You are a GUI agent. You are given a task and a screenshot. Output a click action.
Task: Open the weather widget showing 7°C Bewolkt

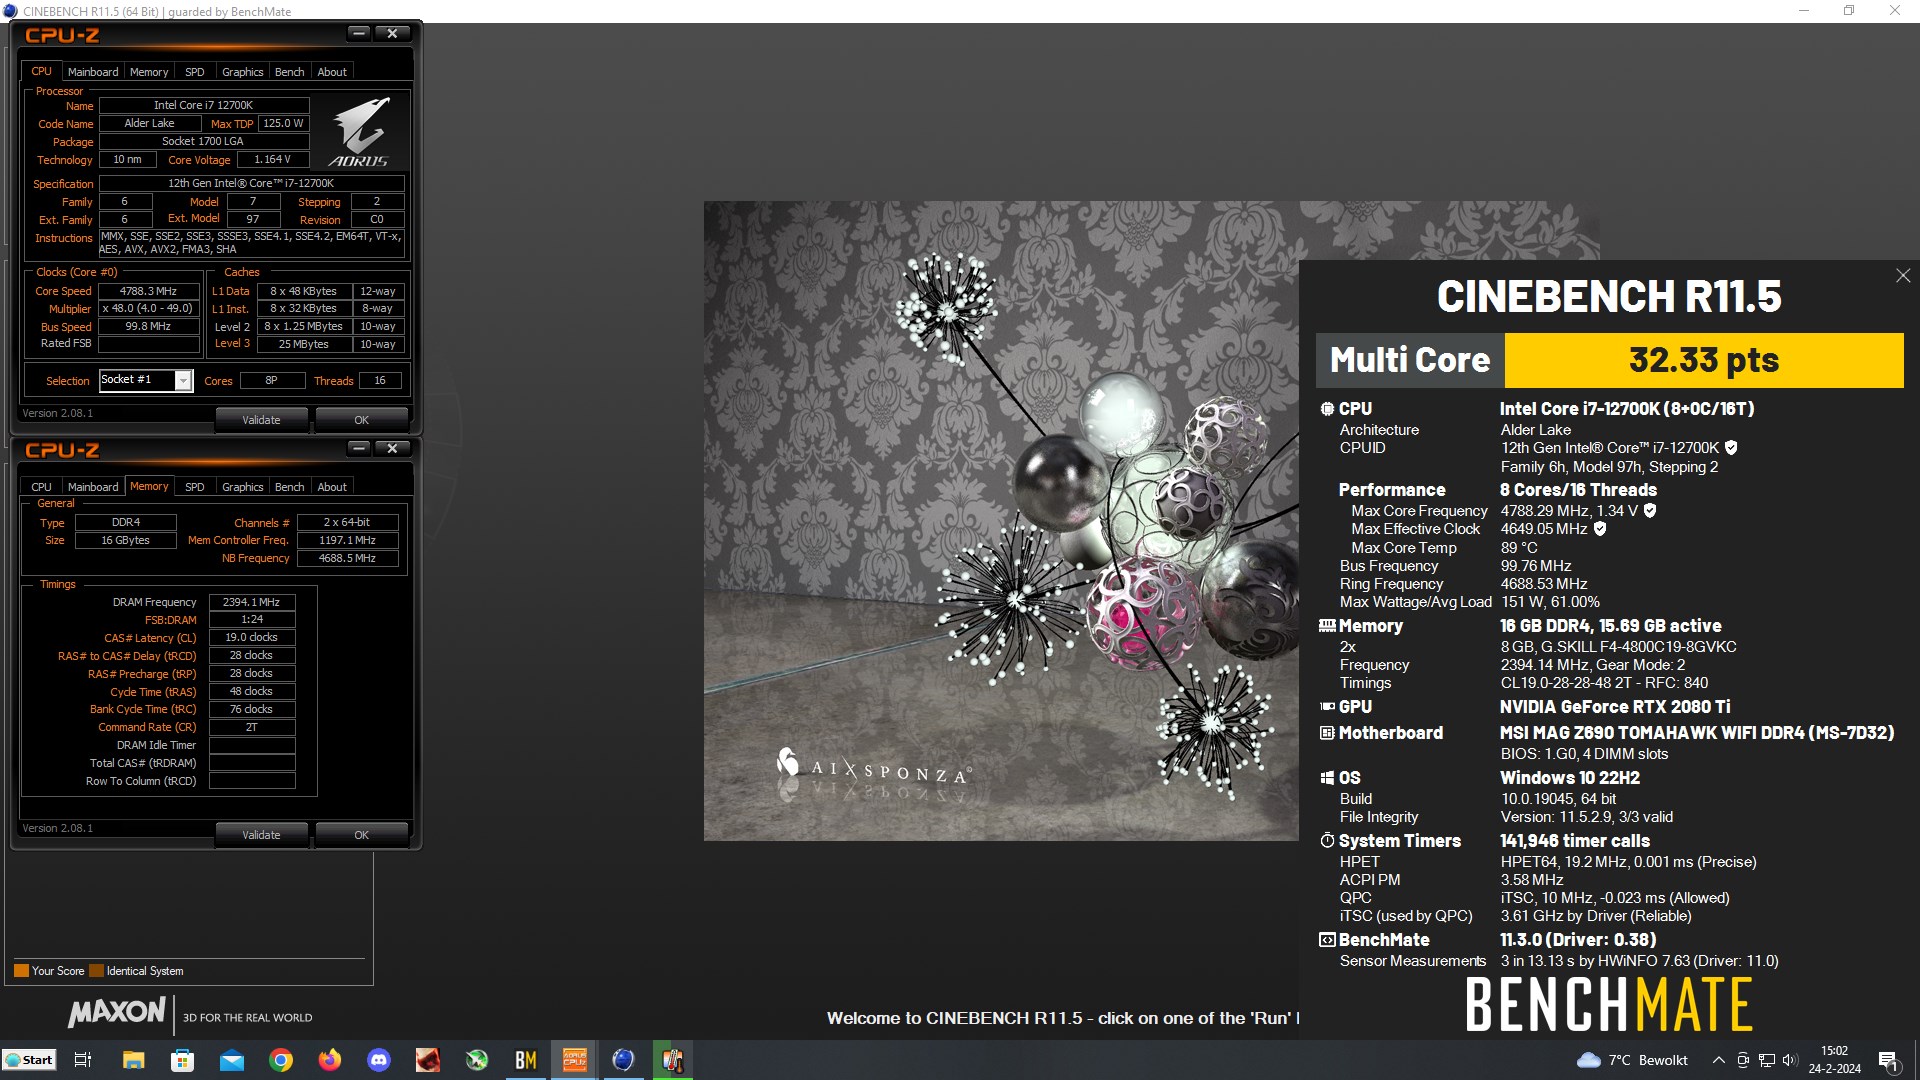coord(1632,1060)
